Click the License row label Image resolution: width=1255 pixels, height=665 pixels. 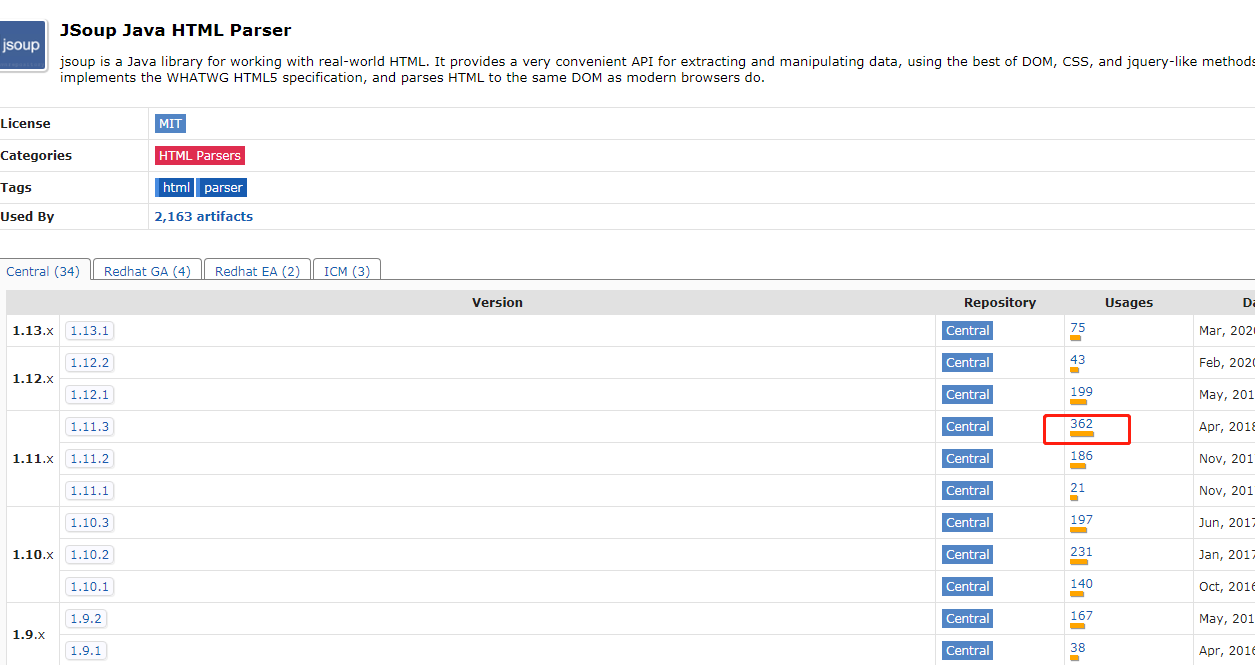pyautogui.click(x=25, y=124)
